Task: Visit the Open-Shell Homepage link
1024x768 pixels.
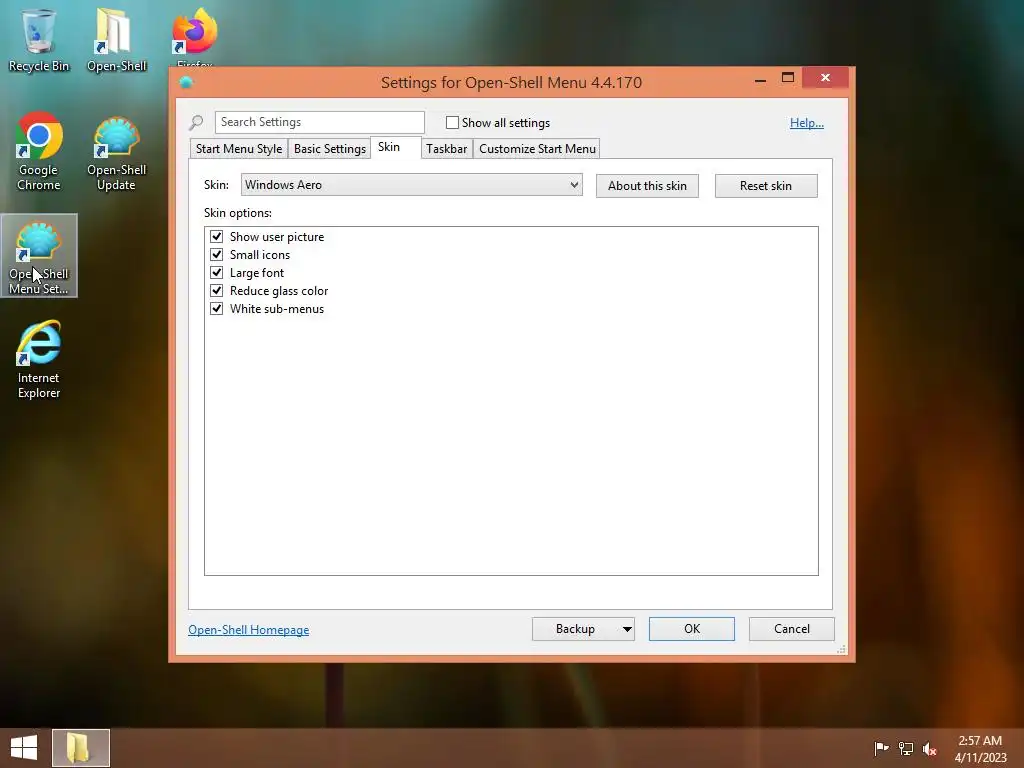Action: click(249, 630)
